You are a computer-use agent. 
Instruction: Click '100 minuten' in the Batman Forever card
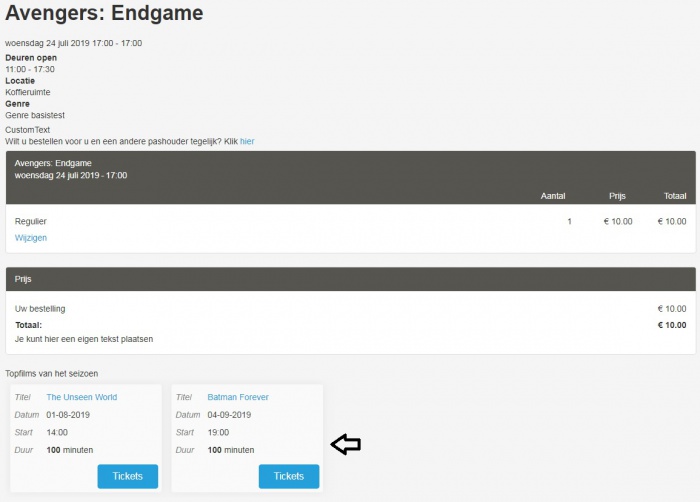click(231, 450)
